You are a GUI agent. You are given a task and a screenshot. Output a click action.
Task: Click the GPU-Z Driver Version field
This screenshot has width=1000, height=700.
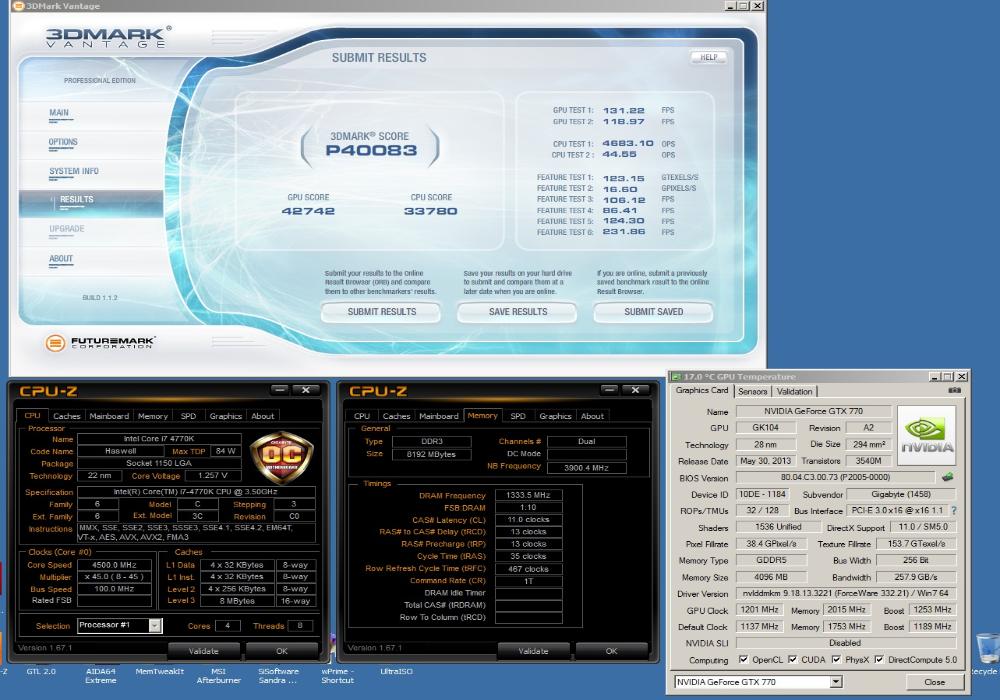point(846,593)
